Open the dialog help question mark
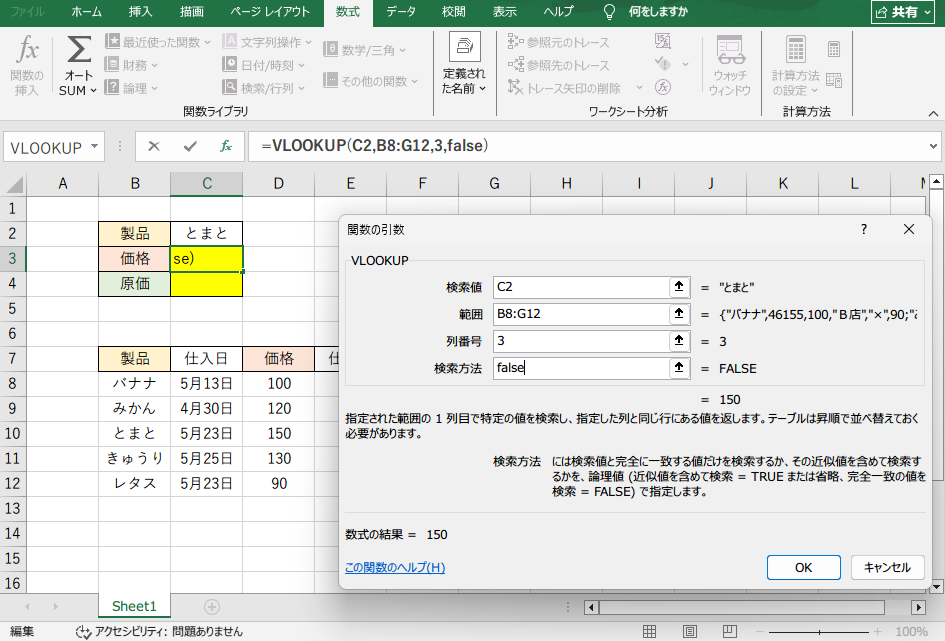Viewport: 945px width, 641px height. coord(864,229)
